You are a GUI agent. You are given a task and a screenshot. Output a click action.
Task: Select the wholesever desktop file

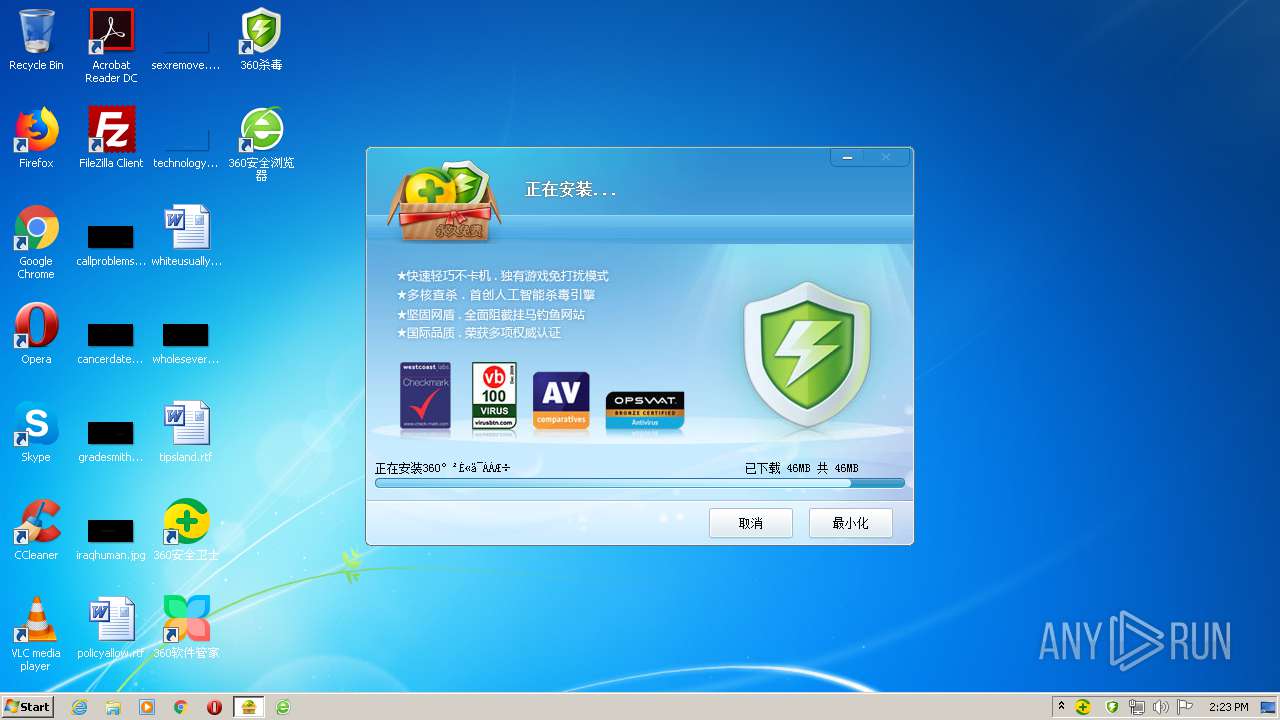[186, 343]
